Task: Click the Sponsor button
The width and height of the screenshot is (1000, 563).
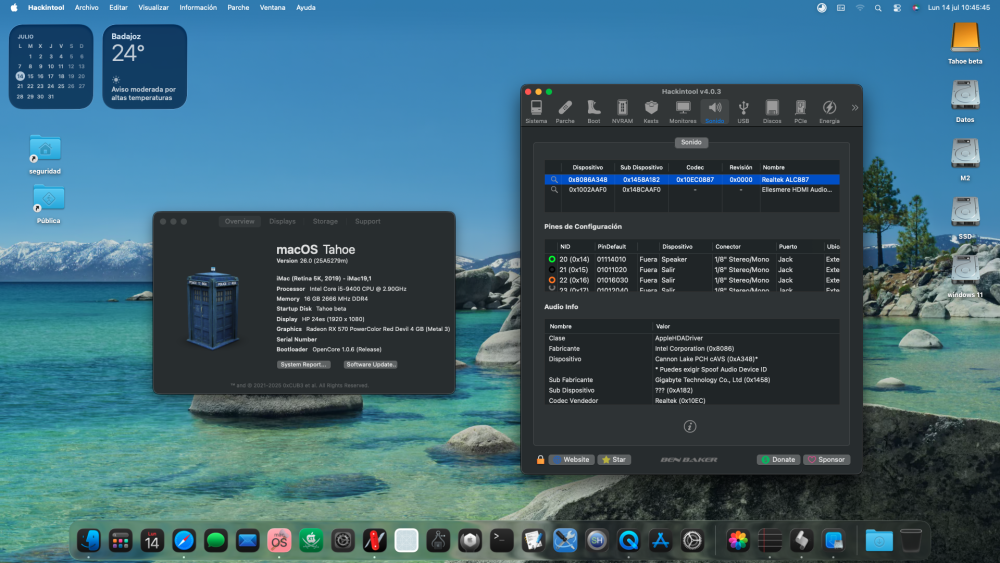Action: pos(827,460)
